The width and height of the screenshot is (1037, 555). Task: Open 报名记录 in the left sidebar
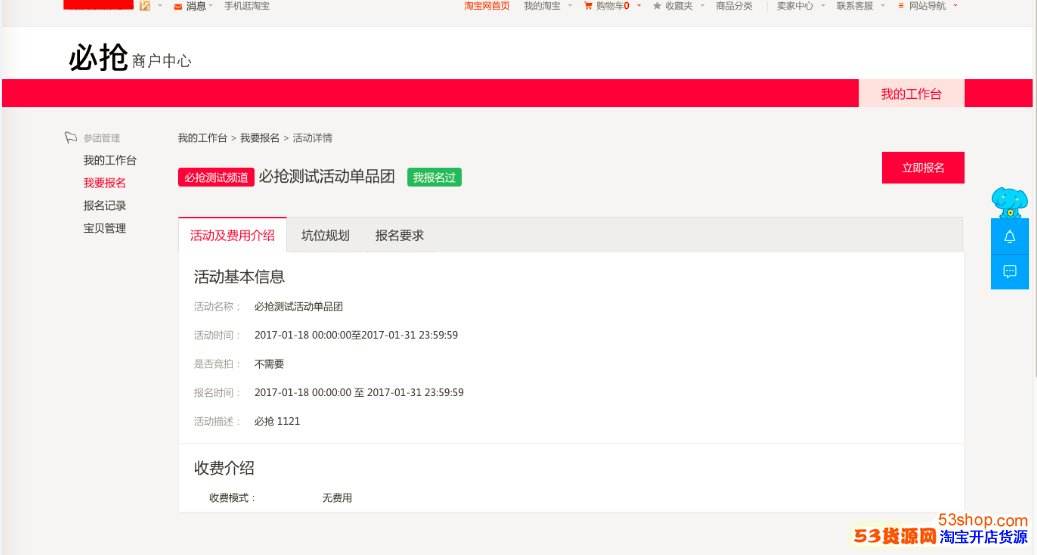tap(104, 206)
